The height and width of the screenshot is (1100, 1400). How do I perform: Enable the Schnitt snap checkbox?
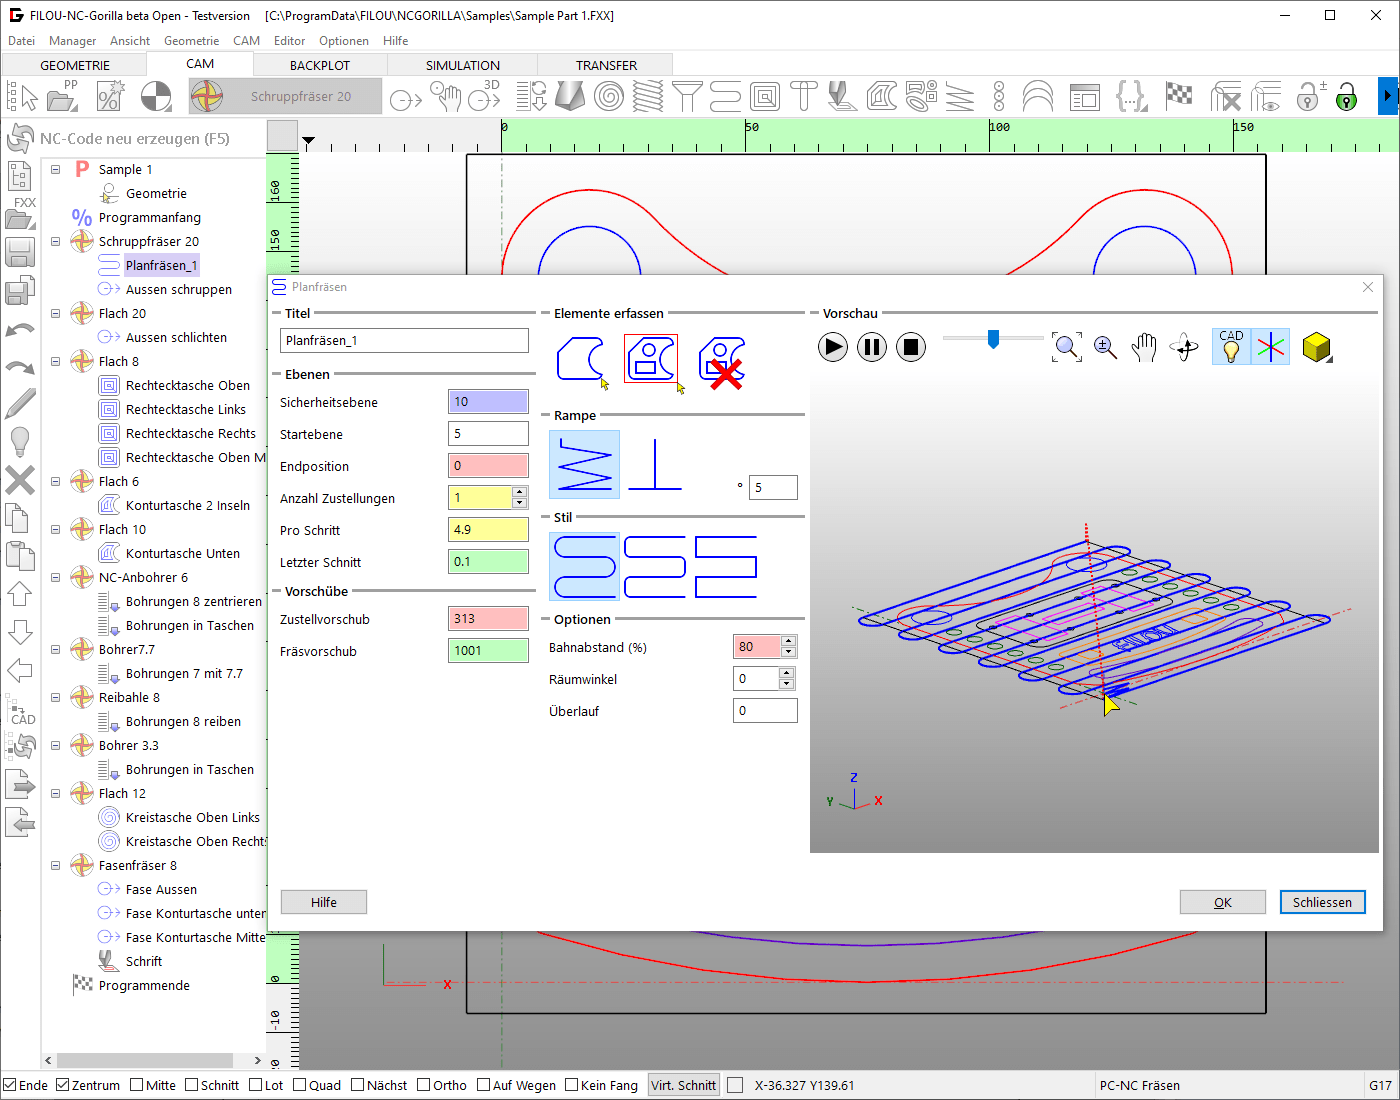(192, 1085)
